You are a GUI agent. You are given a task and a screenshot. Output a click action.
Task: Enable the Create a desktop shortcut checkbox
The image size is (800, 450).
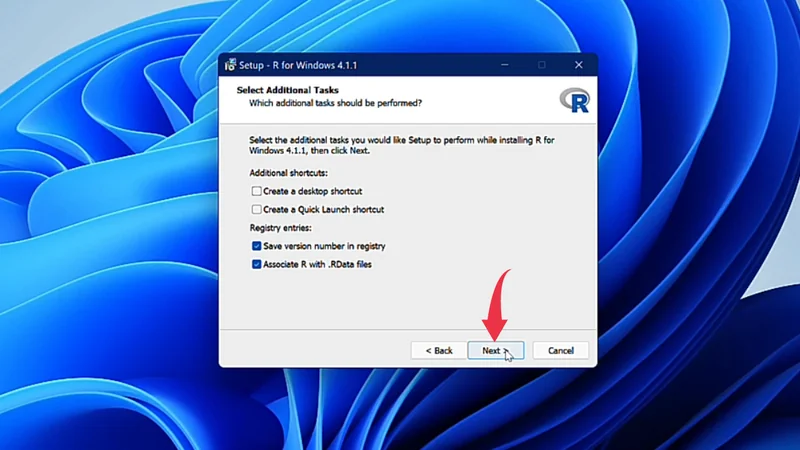[257, 191]
